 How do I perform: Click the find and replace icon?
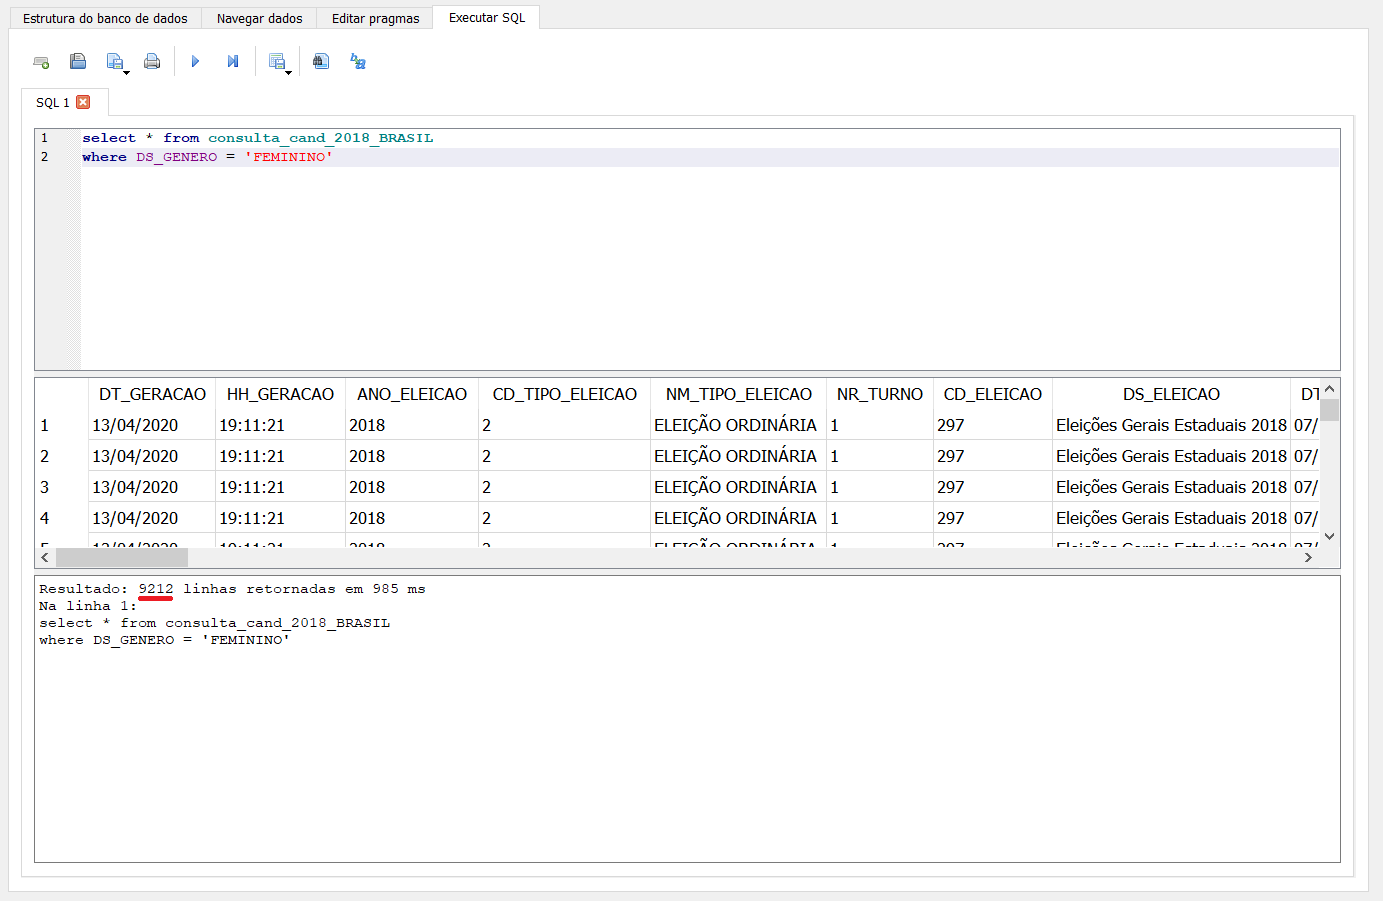tap(358, 62)
